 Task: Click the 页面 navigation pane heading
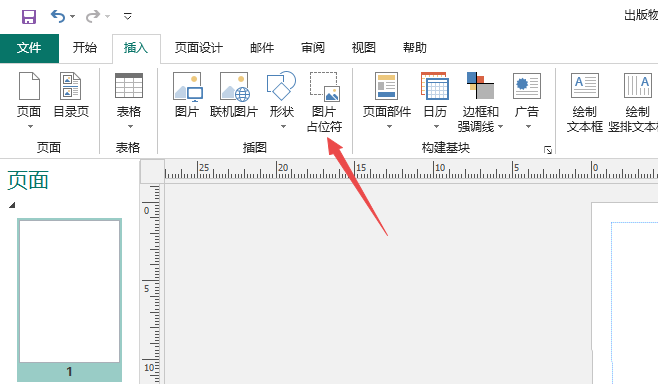point(28,180)
